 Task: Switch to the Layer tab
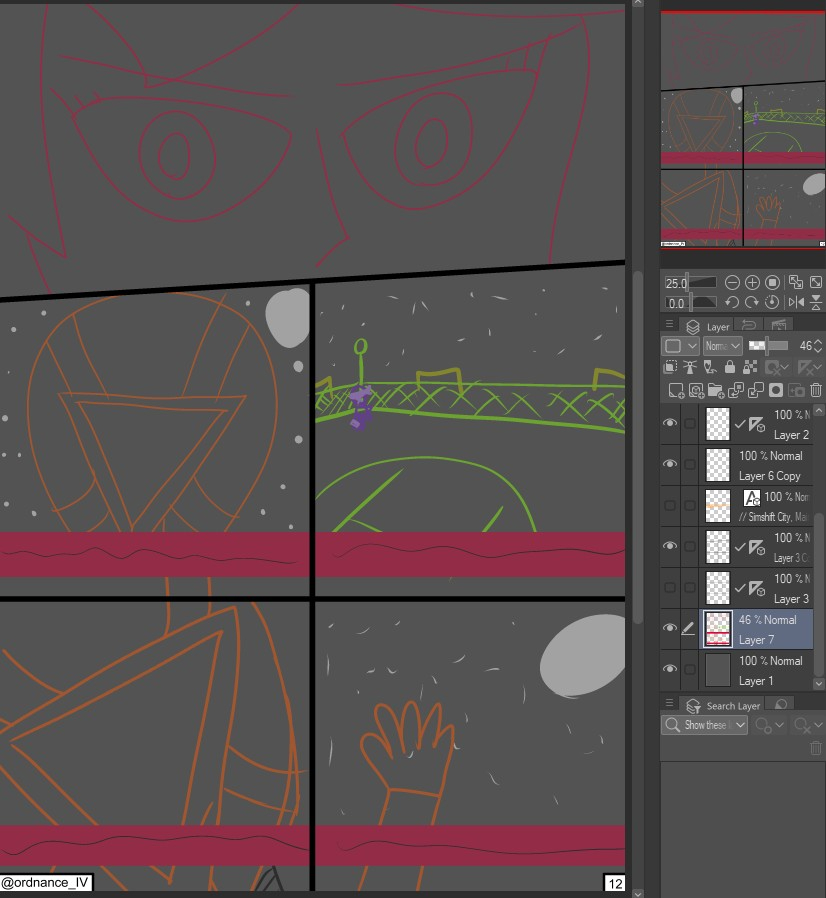[x=709, y=326]
